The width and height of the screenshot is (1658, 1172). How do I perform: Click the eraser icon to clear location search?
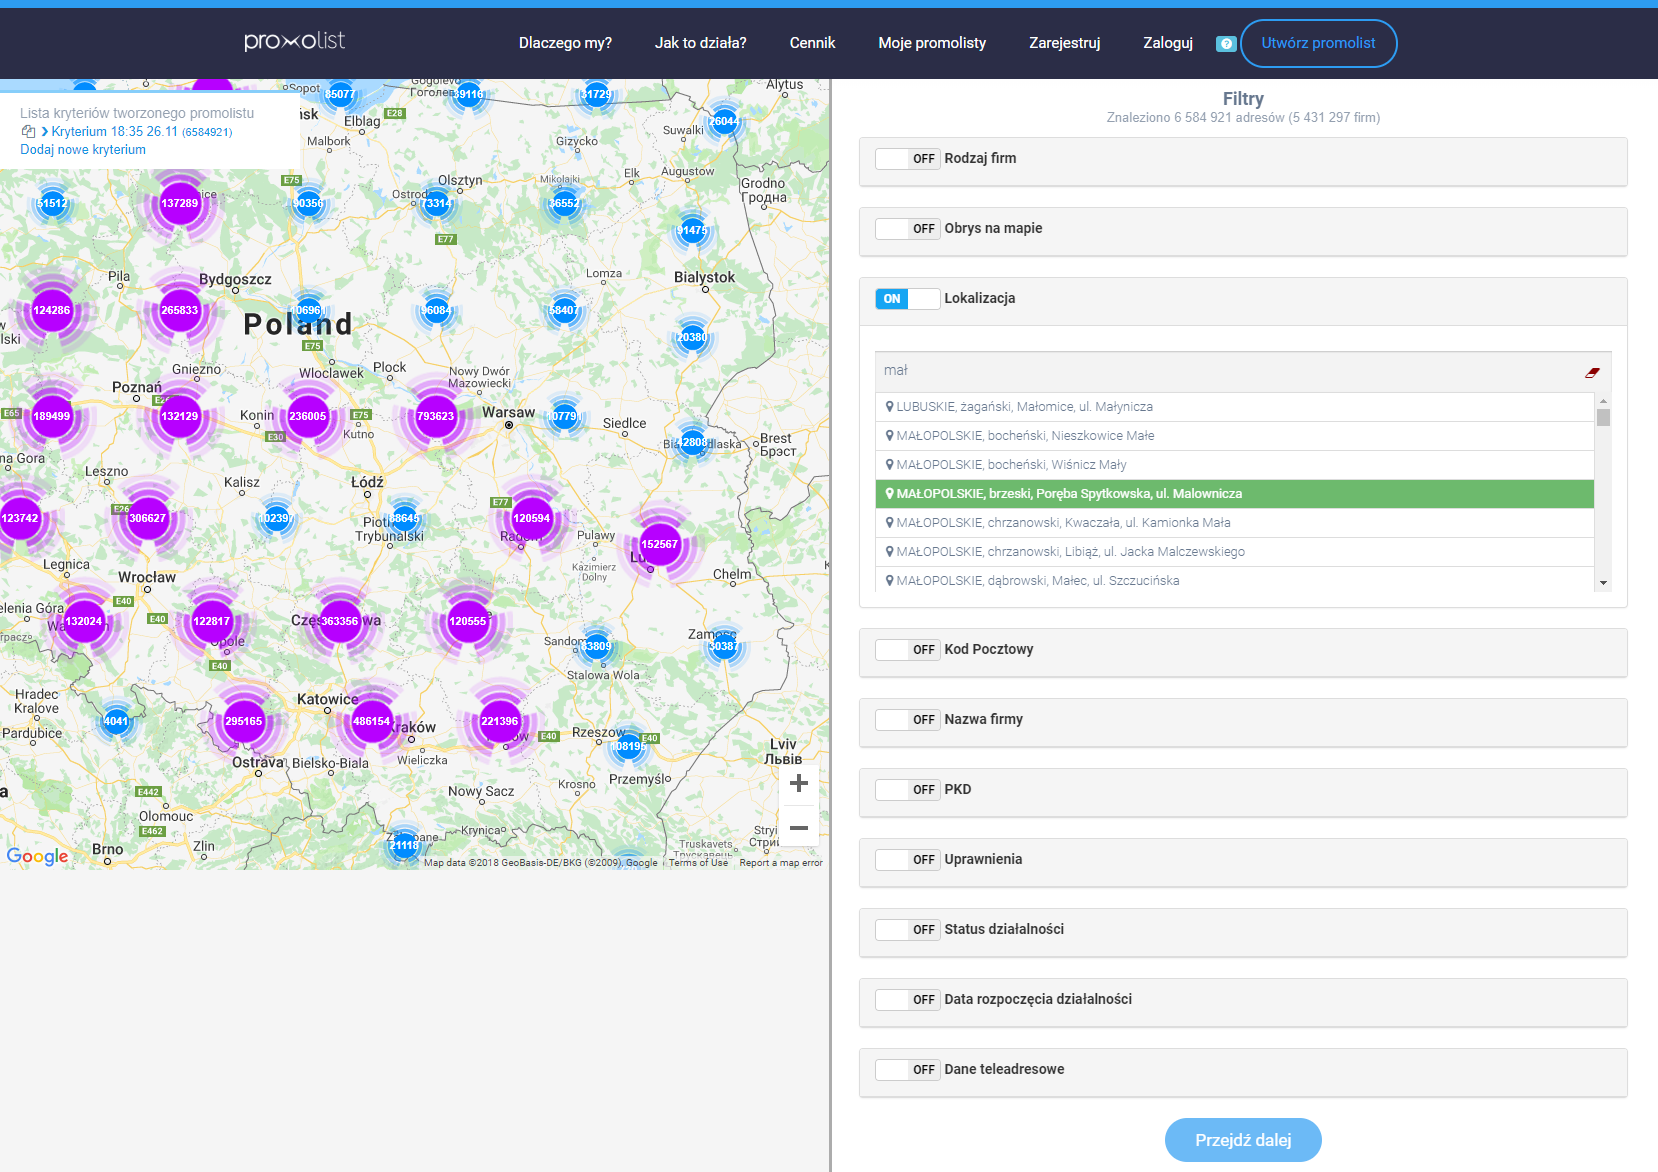[1592, 372]
